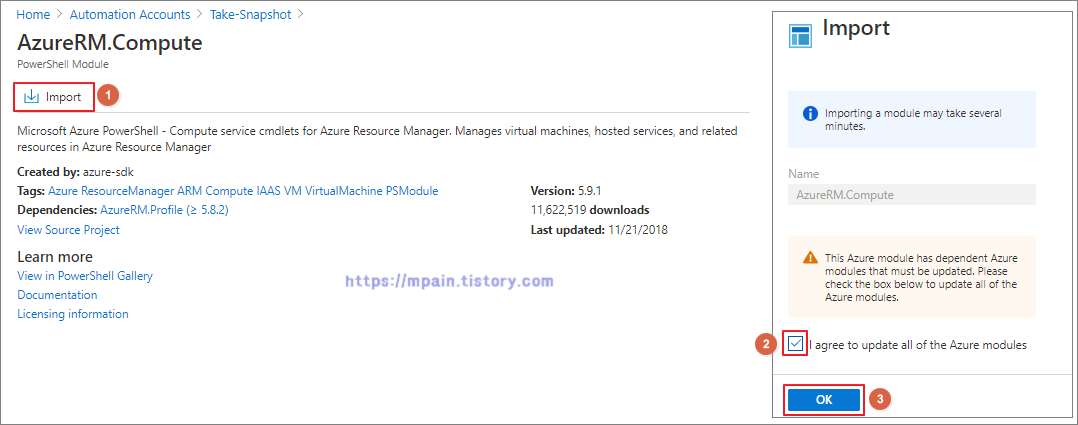
Task: Click the Version: 5.9.1 text
Action: (x=567, y=190)
